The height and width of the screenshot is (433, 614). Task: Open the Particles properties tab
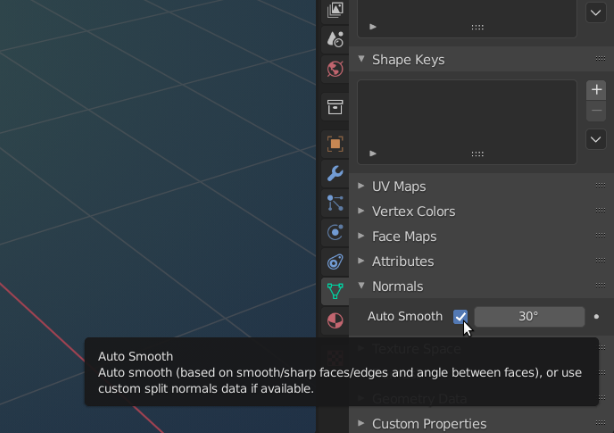(x=335, y=203)
